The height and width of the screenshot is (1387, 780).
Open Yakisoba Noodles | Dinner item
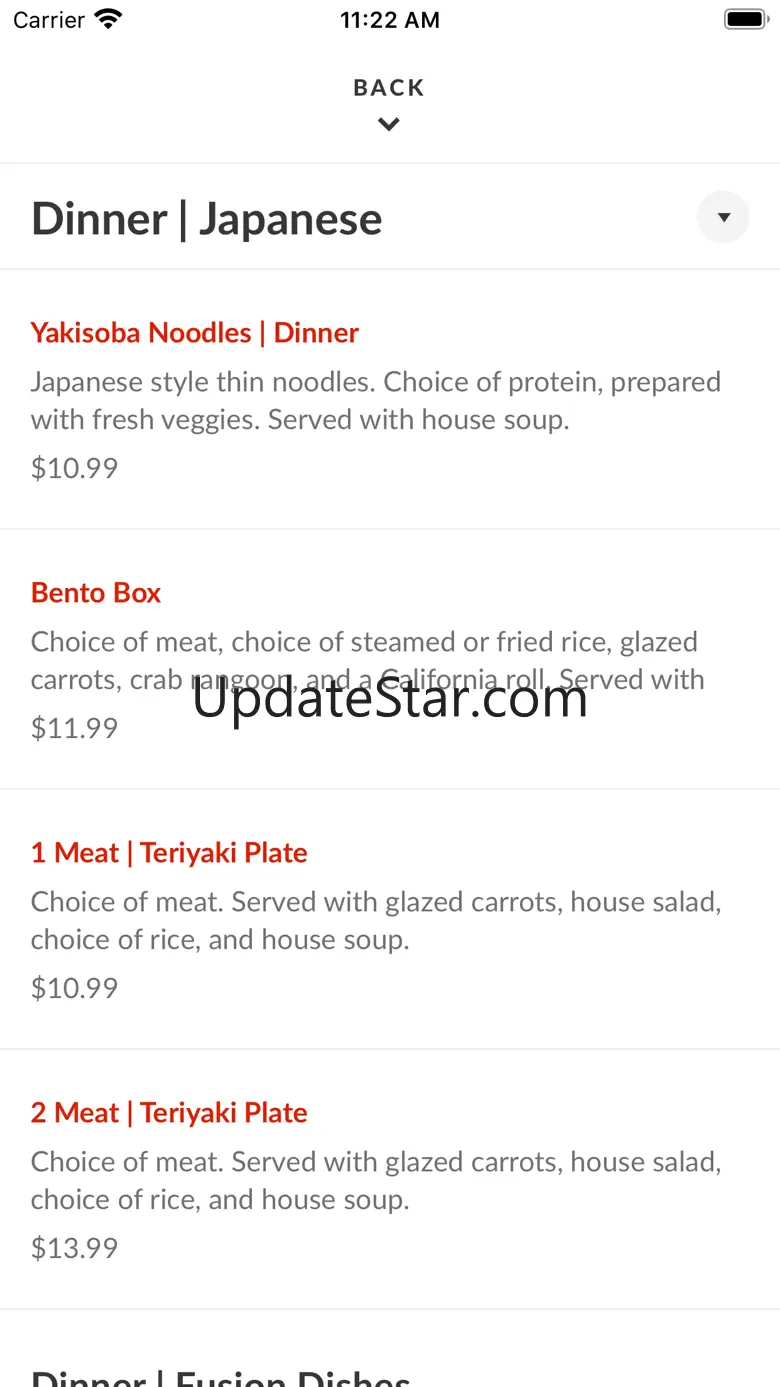[195, 332]
